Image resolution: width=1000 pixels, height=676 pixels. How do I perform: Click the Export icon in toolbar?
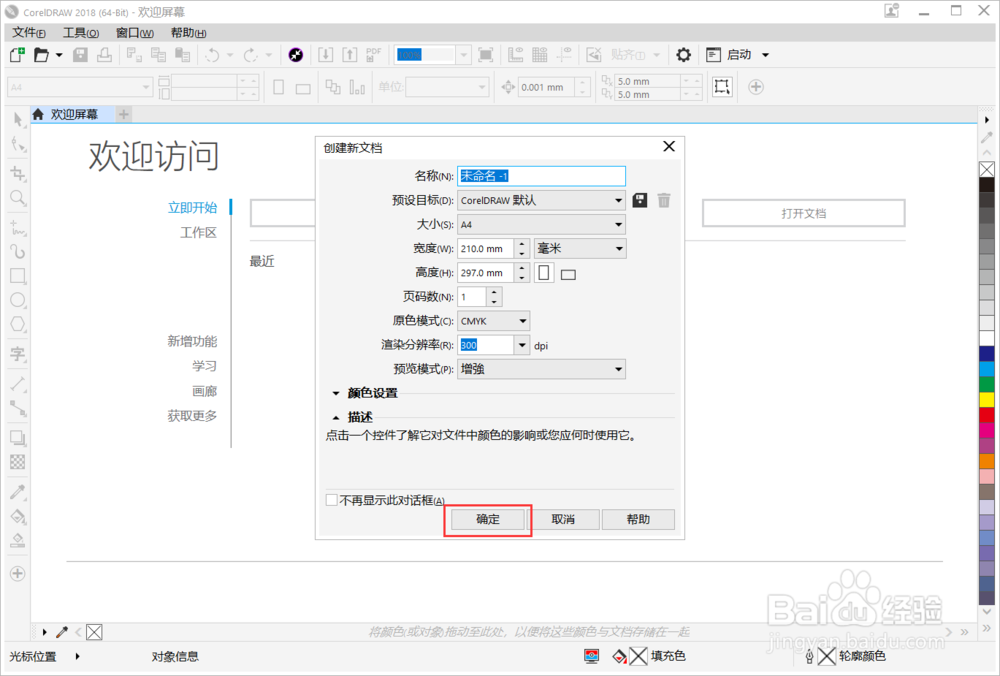[x=350, y=55]
